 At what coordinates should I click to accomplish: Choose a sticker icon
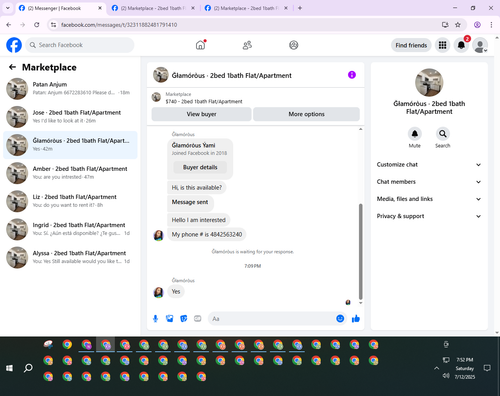pyautogui.click(x=184, y=319)
